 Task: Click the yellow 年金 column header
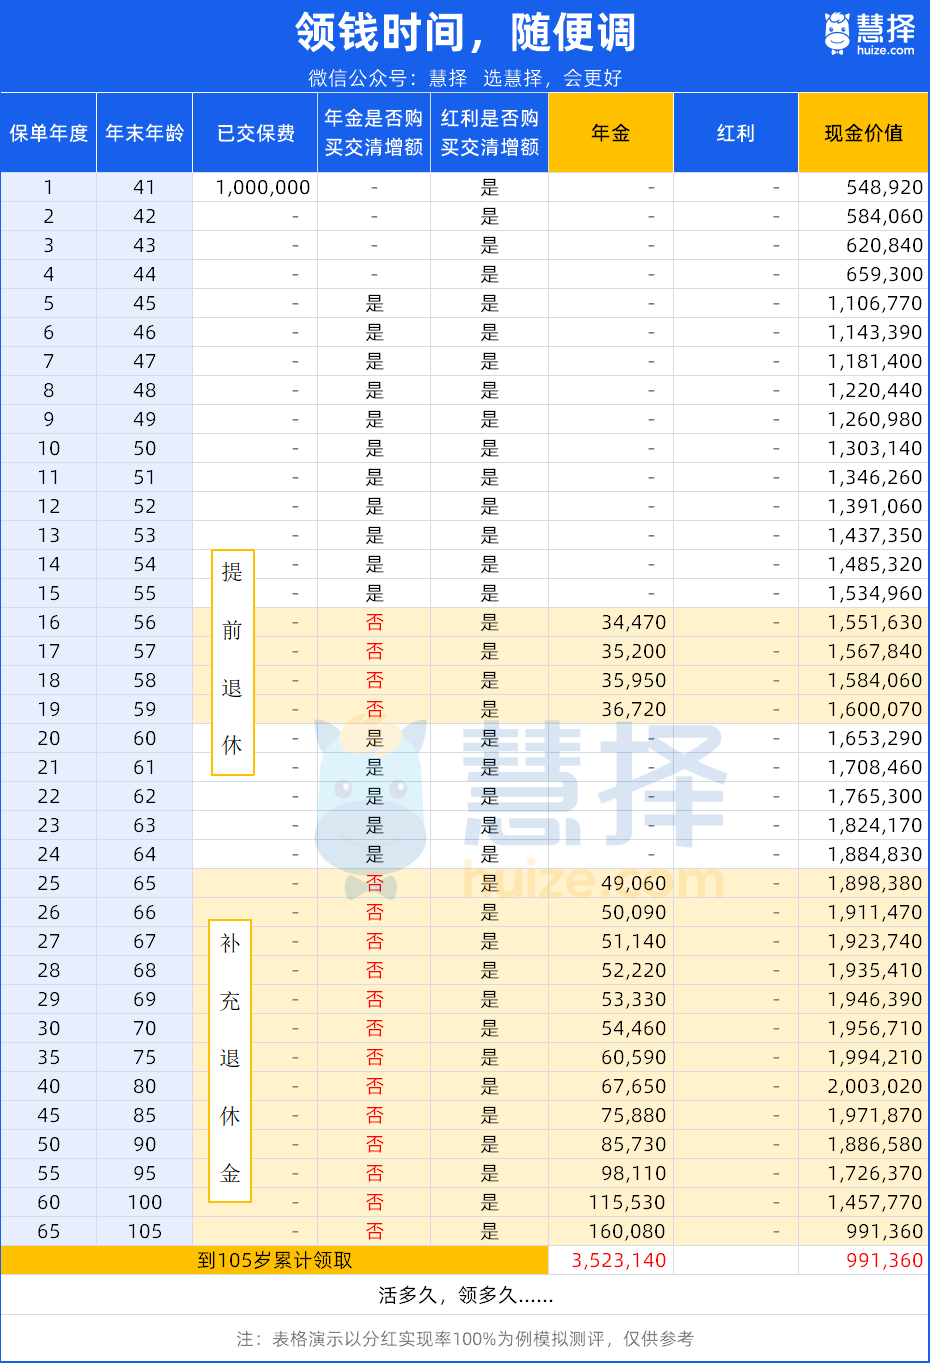(x=610, y=133)
